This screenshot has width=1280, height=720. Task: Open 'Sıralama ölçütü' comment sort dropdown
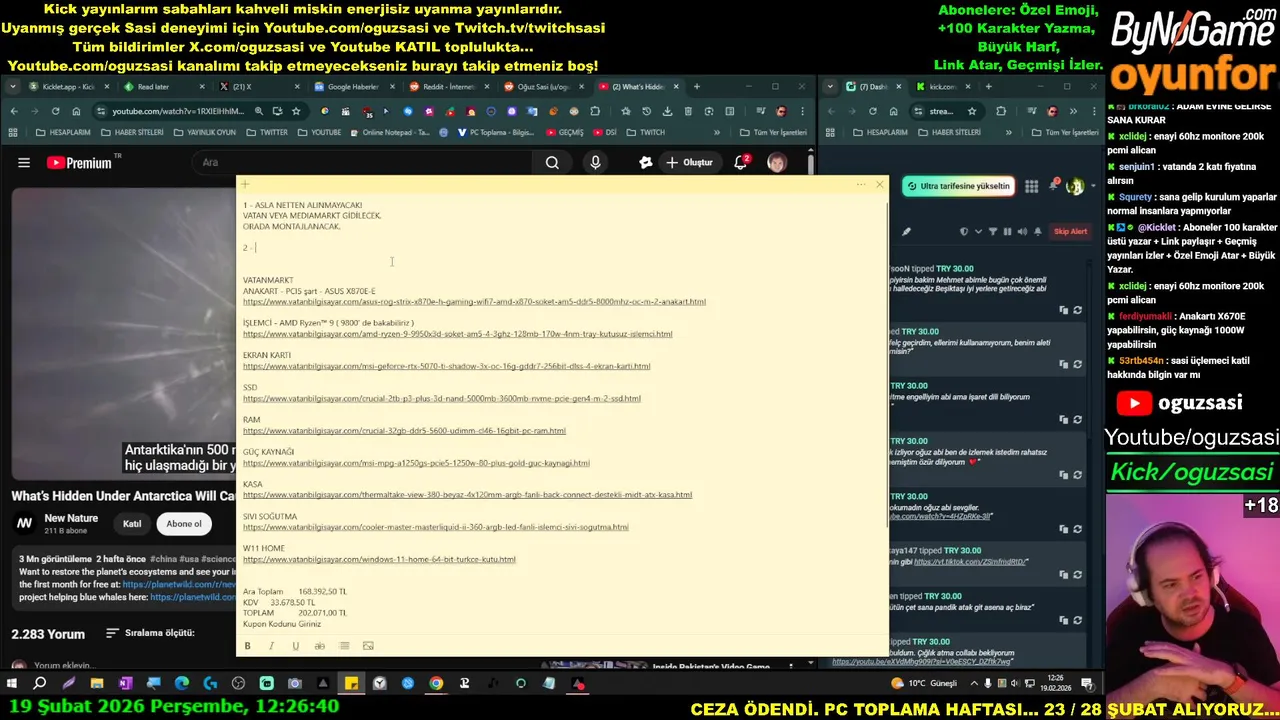click(150, 633)
